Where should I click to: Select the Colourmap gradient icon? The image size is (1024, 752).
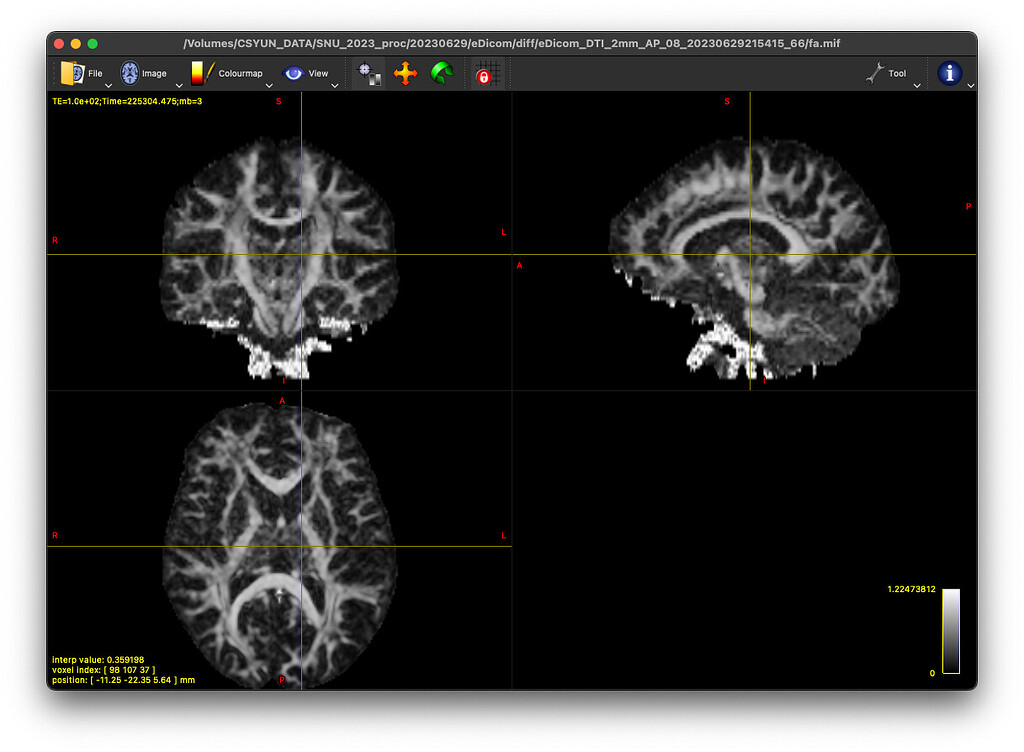199,72
